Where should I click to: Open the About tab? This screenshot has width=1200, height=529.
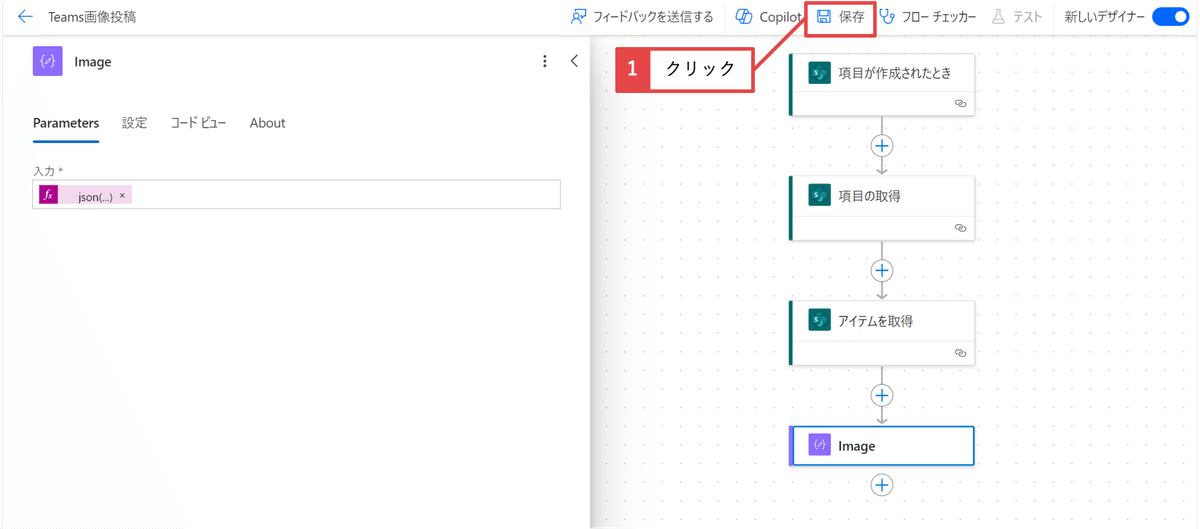pos(267,123)
